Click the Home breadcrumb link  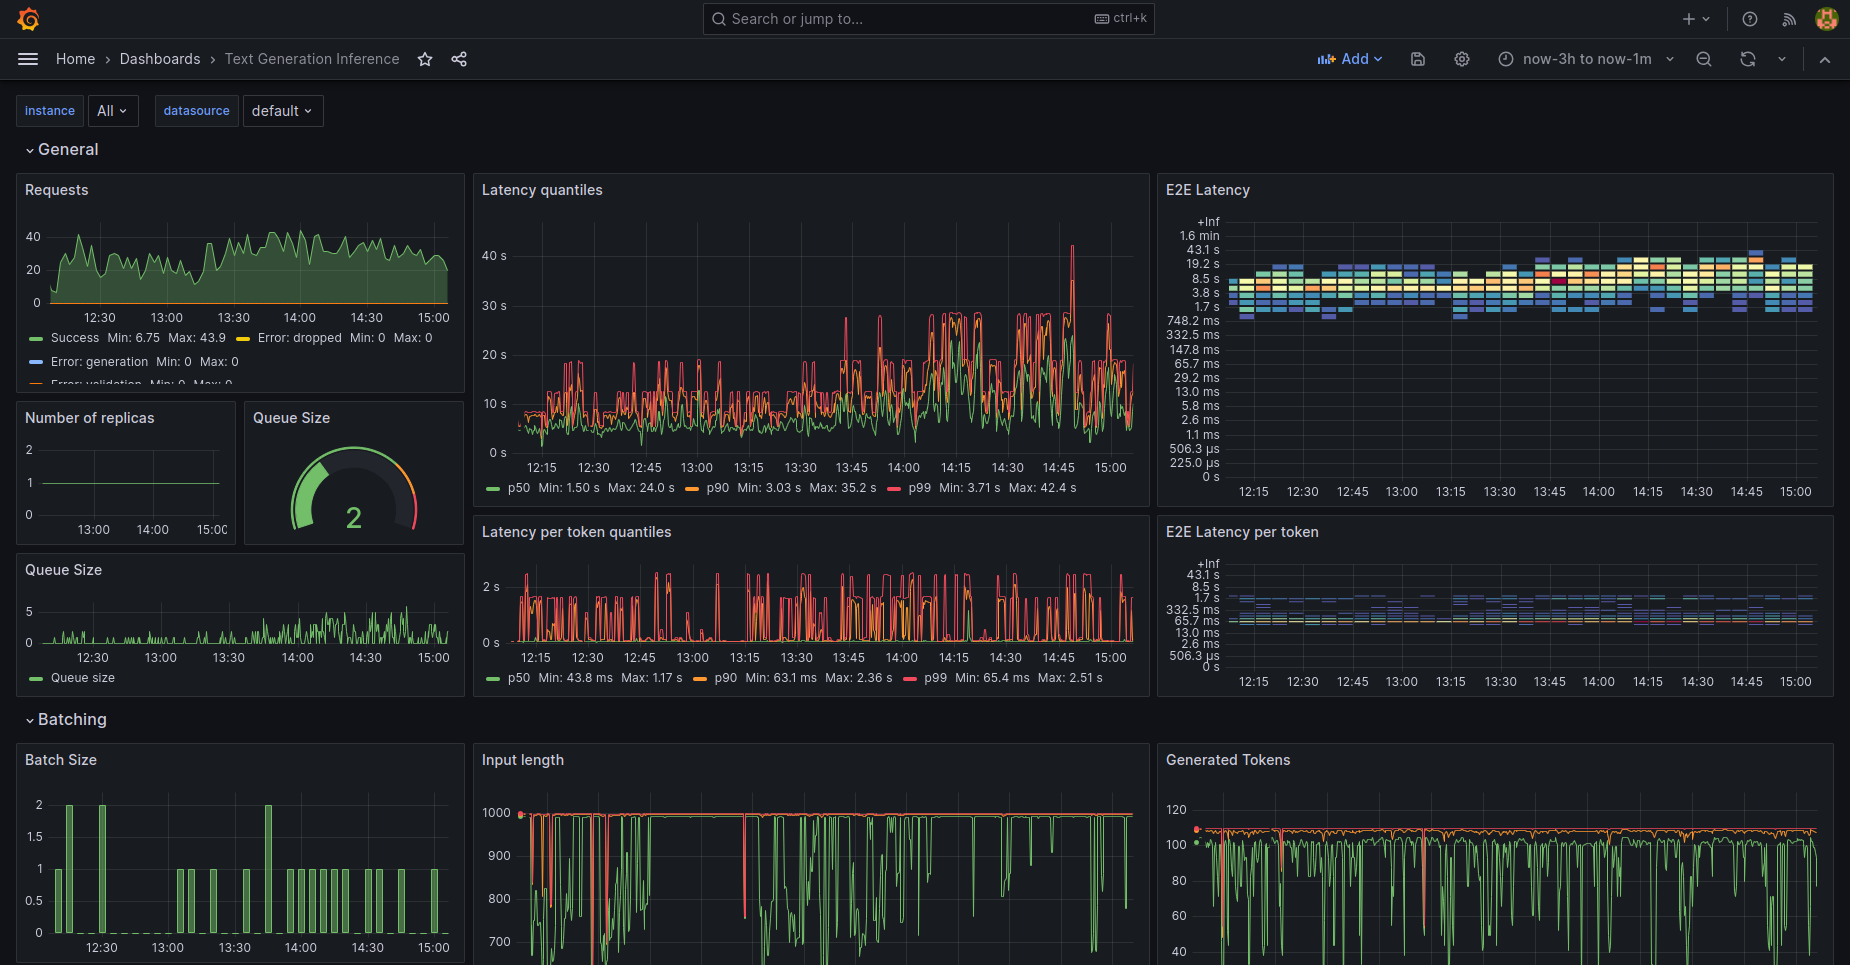75,59
